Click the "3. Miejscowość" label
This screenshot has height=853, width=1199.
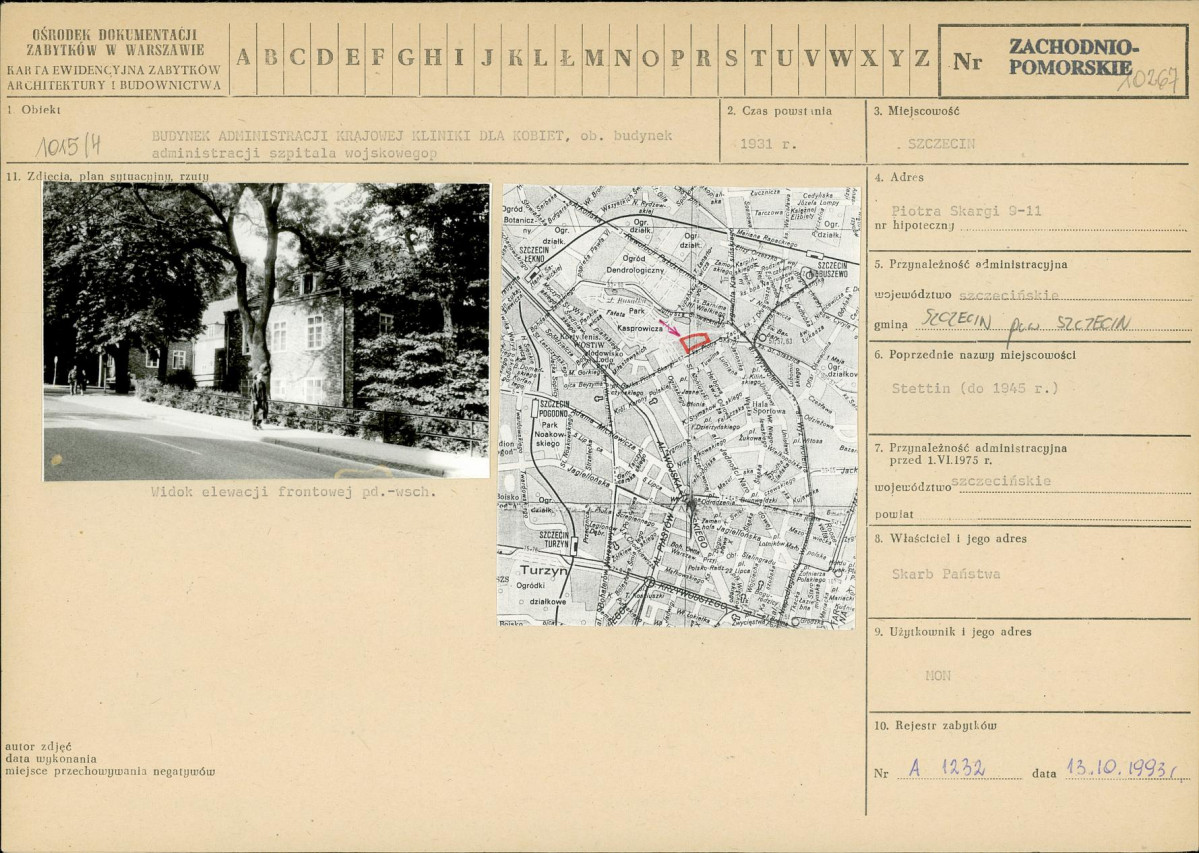(x=916, y=111)
